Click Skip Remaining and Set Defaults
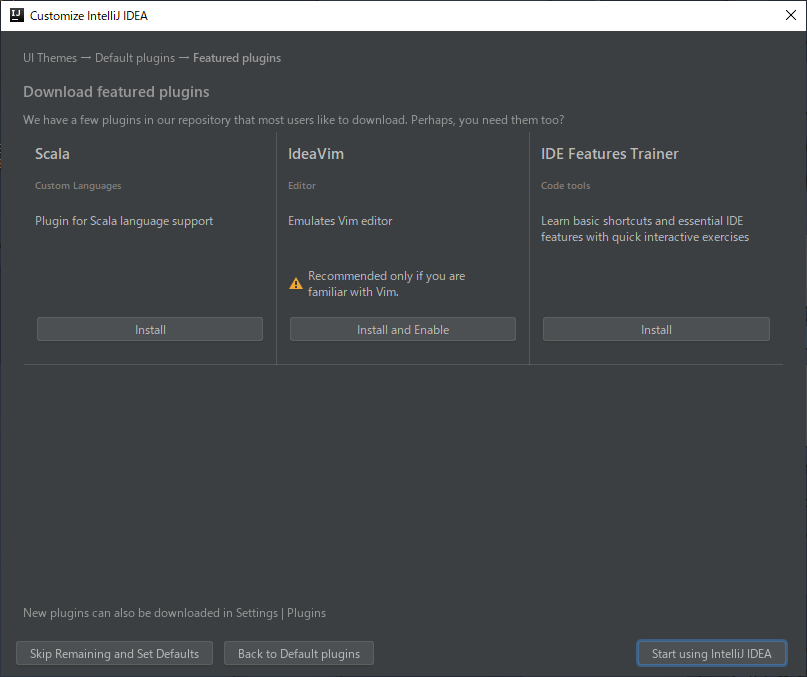The width and height of the screenshot is (807, 677). pyautogui.click(x=114, y=653)
